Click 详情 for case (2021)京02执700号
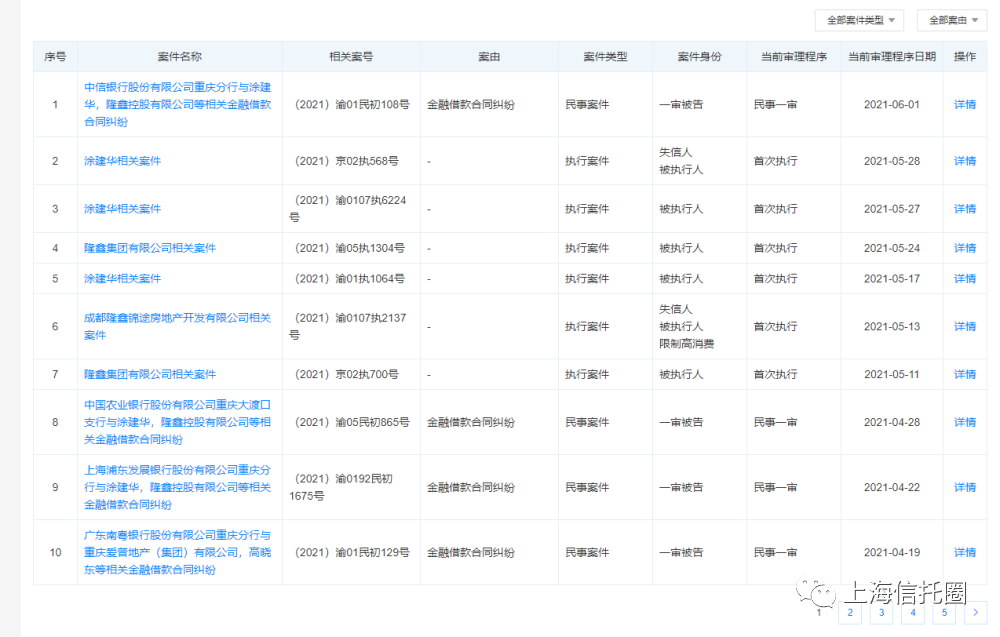Viewport: 1000px width, 637px height. pyautogui.click(x=964, y=374)
